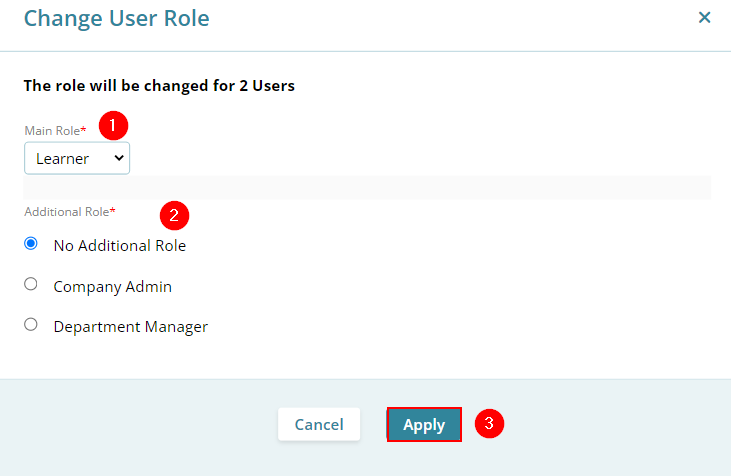Click the red step 2 marker
The height and width of the screenshot is (476, 731).
click(174, 215)
